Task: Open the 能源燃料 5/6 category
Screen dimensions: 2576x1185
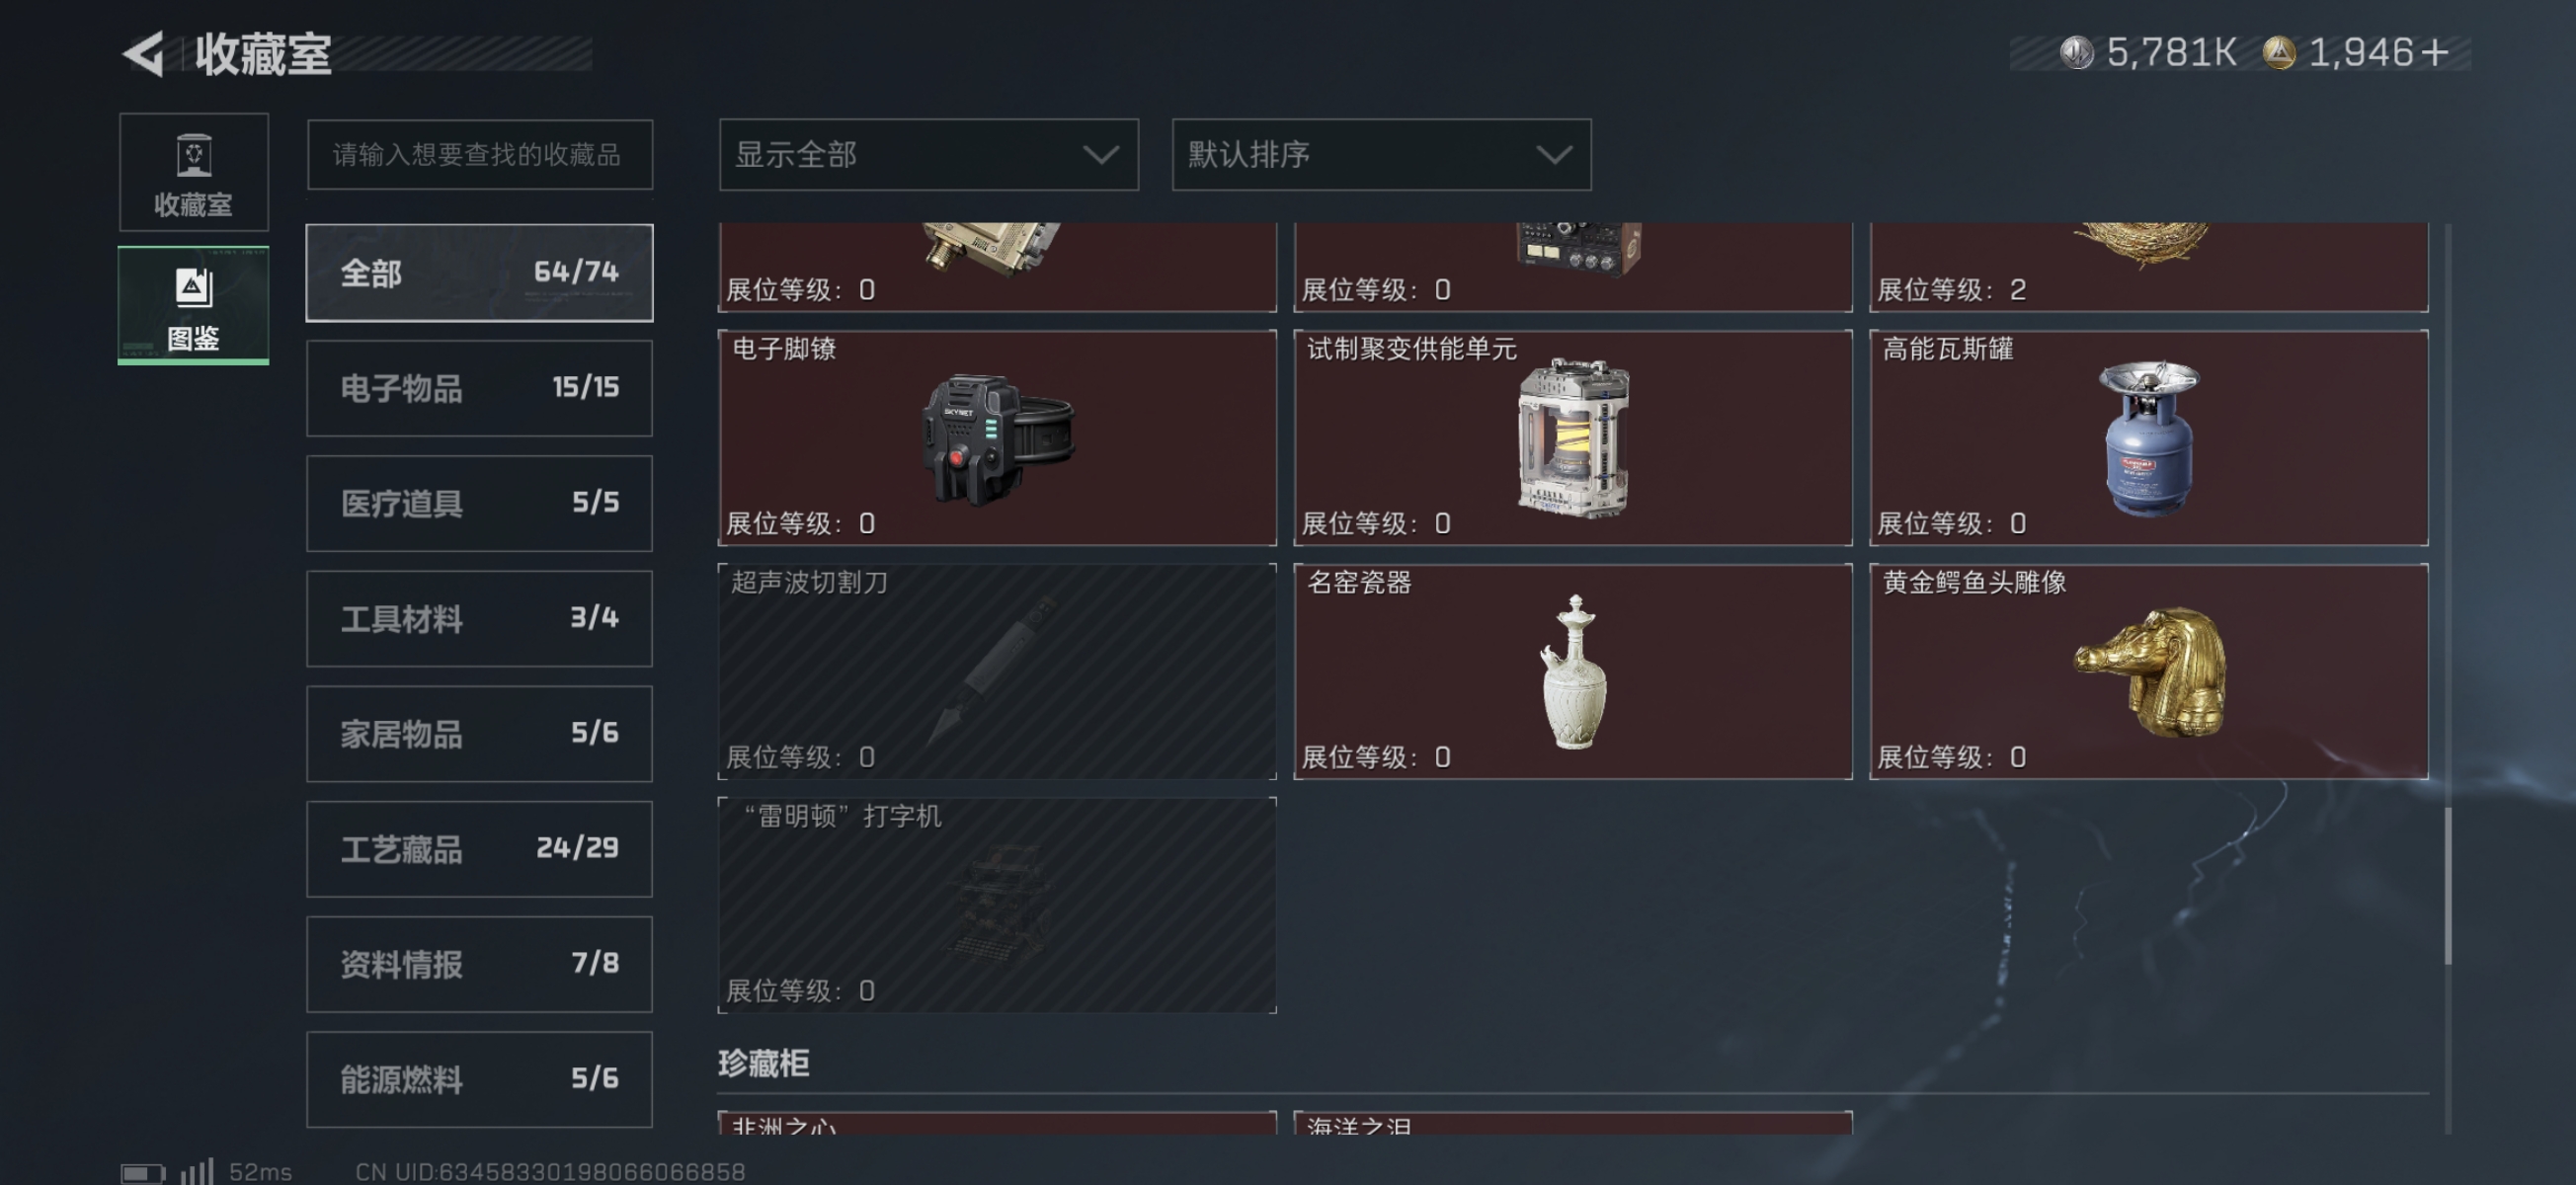Action: [479, 1079]
